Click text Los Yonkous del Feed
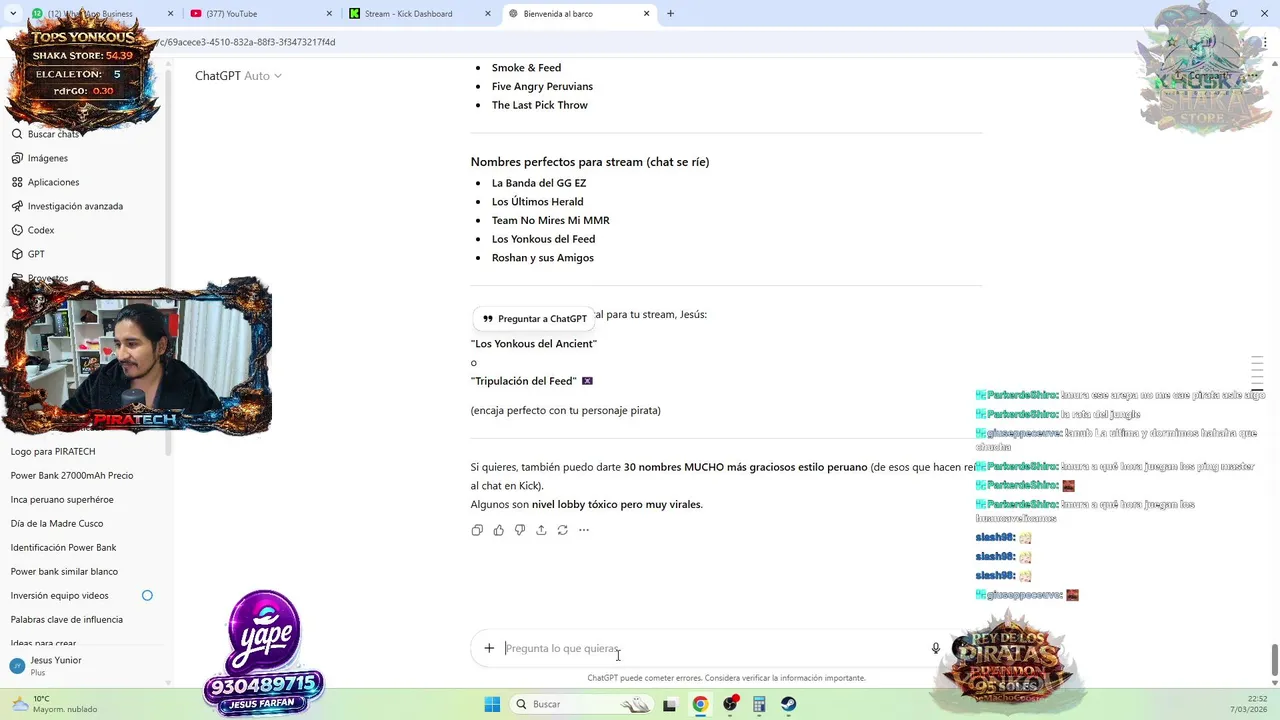1280x720 pixels. pyautogui.click(x=543, y=239)
